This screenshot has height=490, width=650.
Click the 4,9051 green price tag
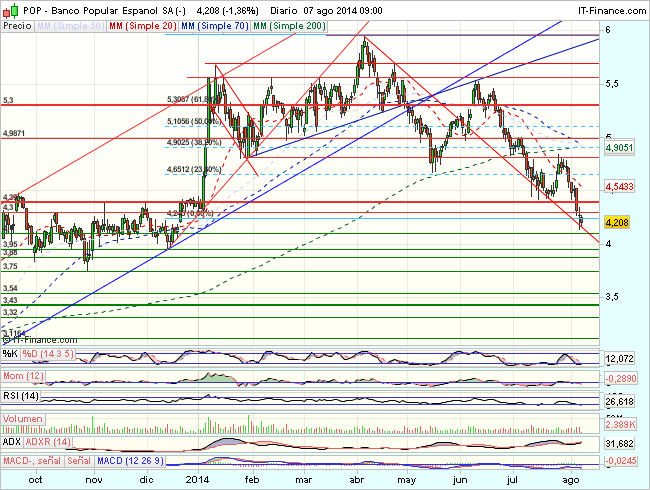tap(619, 148)
